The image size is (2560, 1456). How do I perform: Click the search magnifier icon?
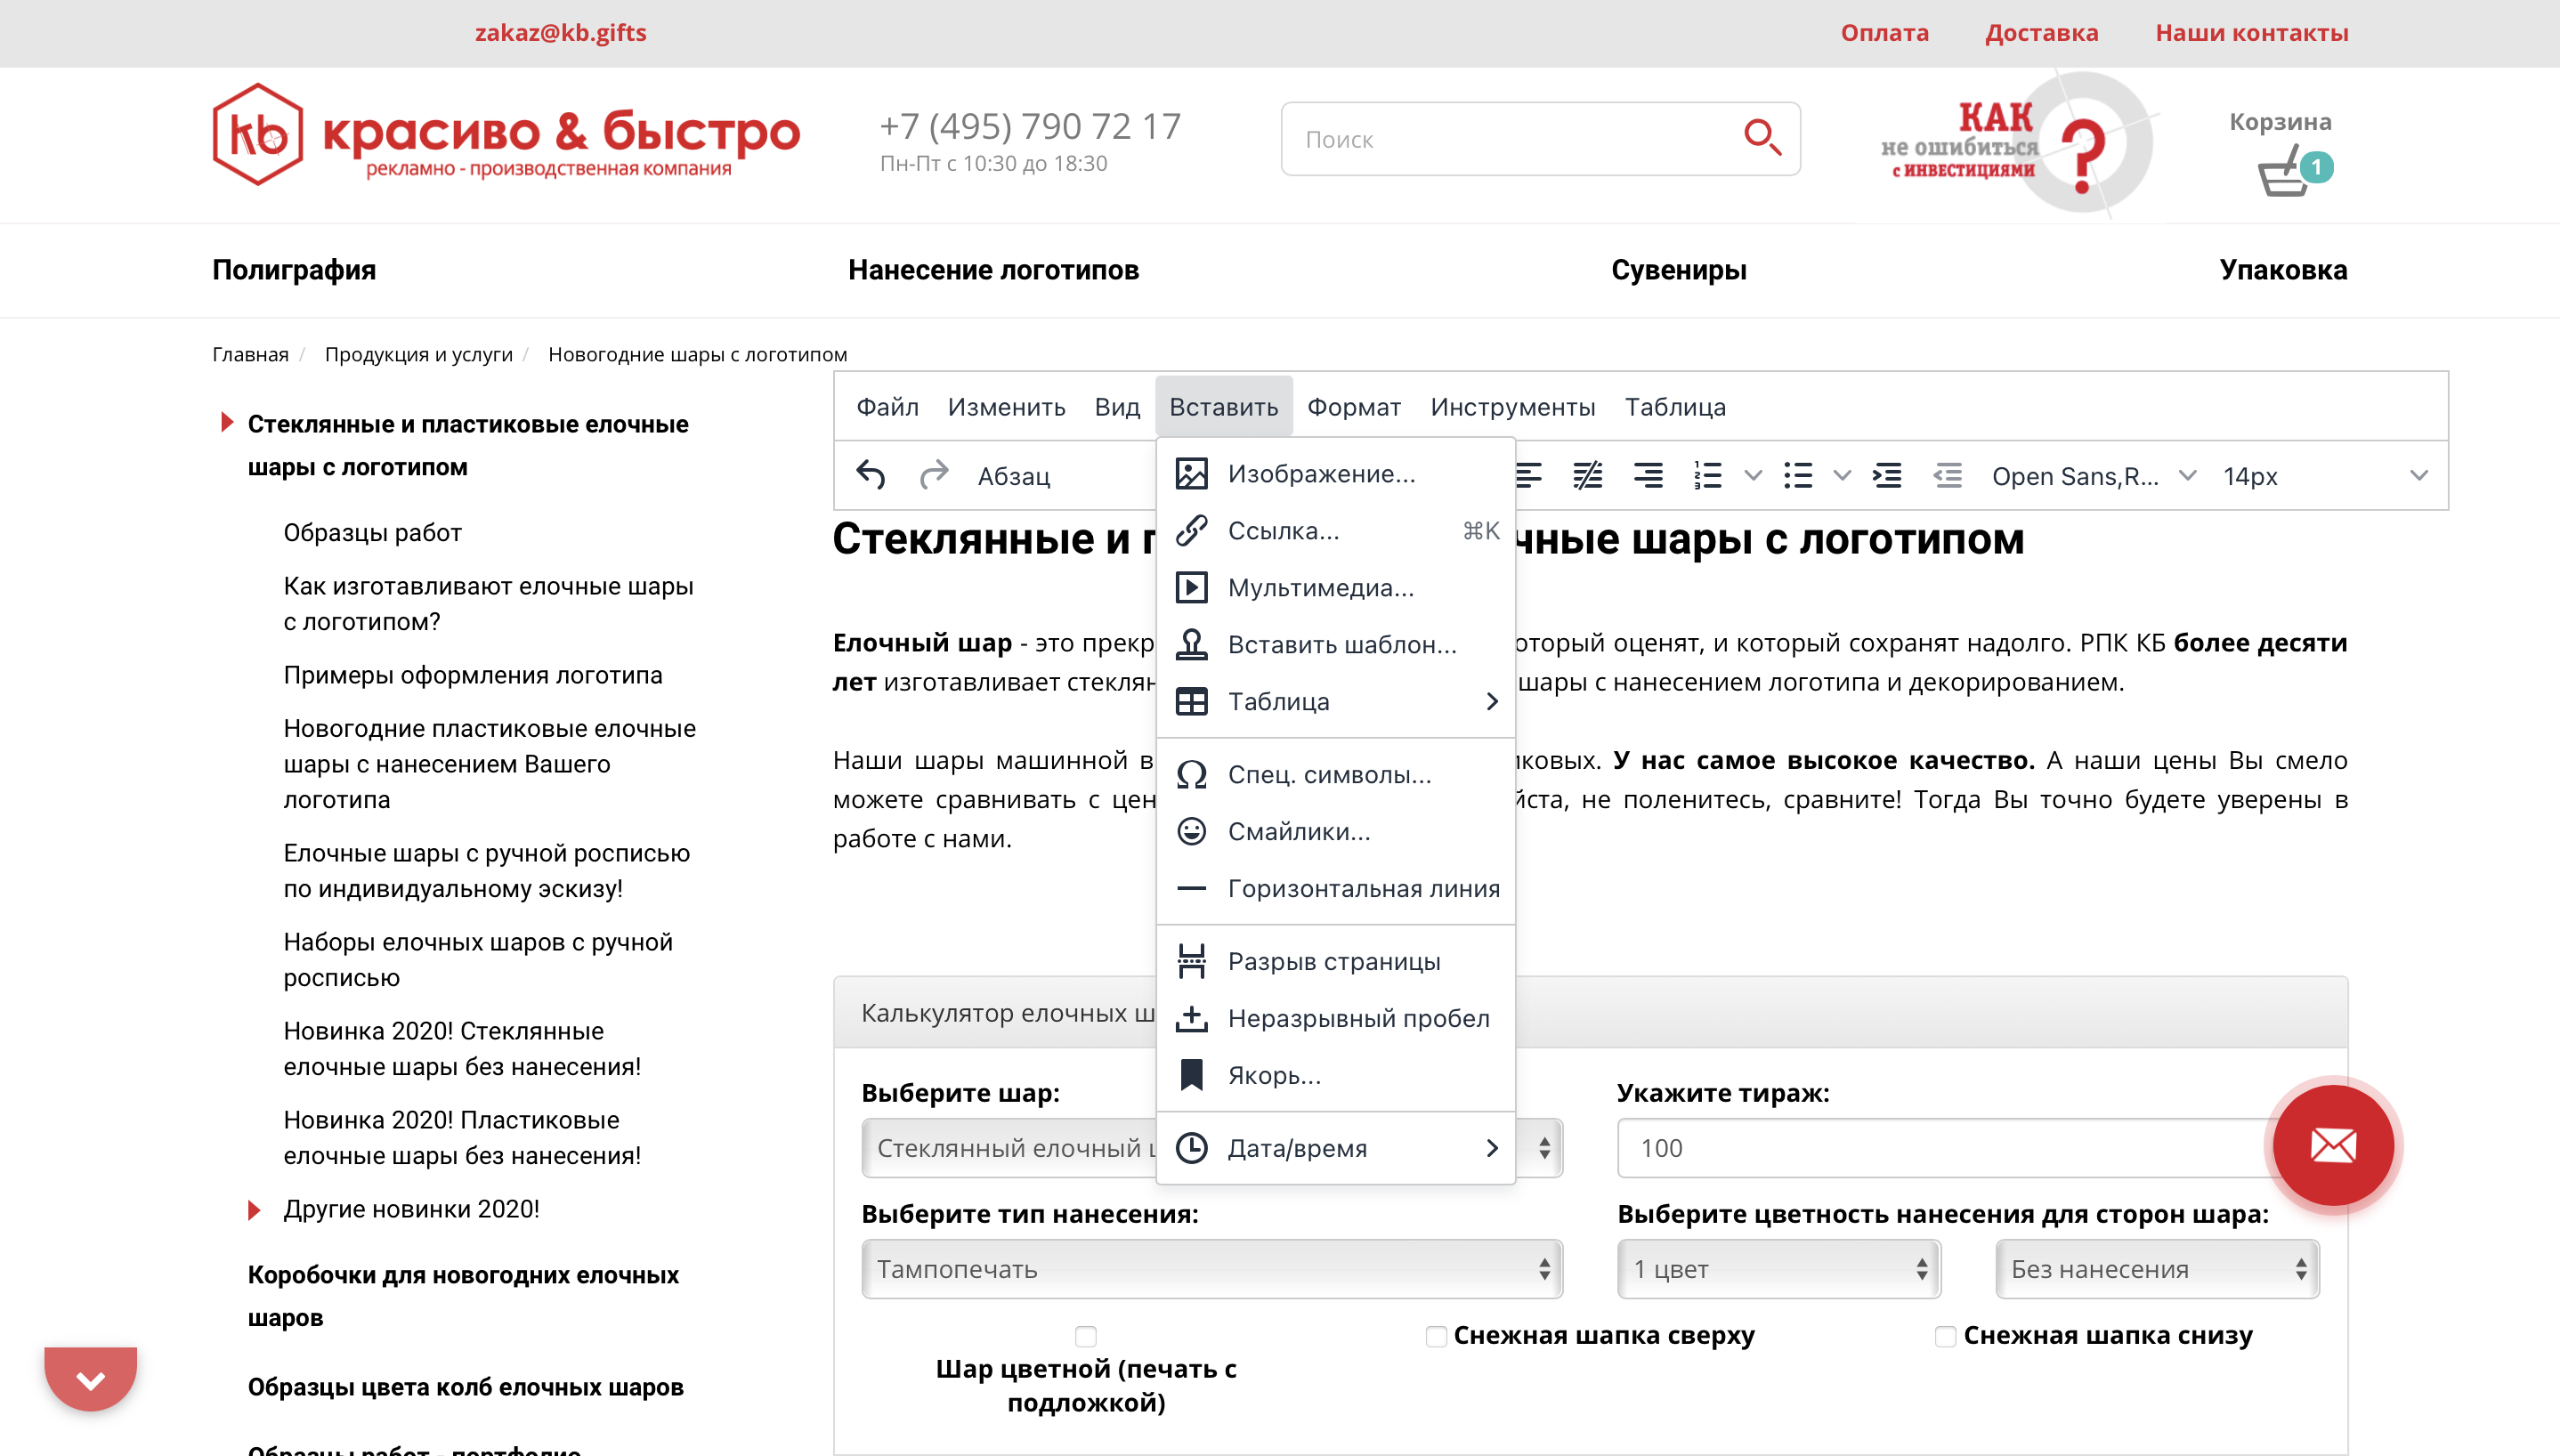(1762, 138)
